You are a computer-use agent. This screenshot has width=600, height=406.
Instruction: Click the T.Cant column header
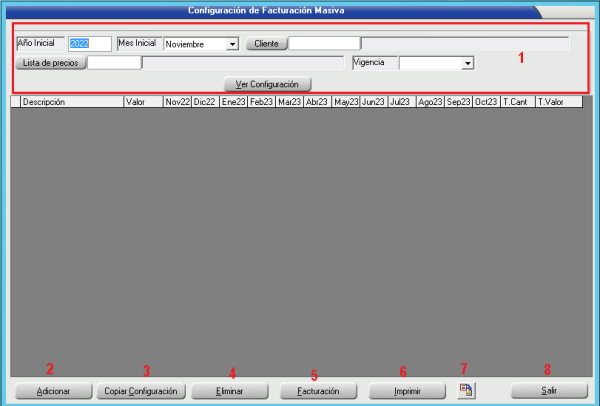[x=517, y=102]
